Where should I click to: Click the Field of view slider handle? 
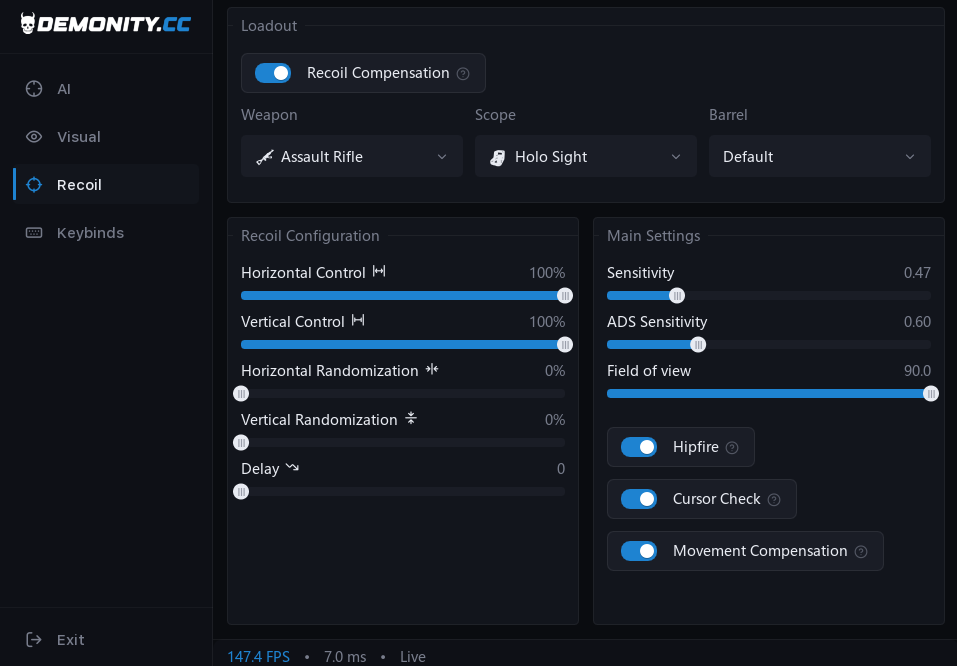[x=931, y=394]
